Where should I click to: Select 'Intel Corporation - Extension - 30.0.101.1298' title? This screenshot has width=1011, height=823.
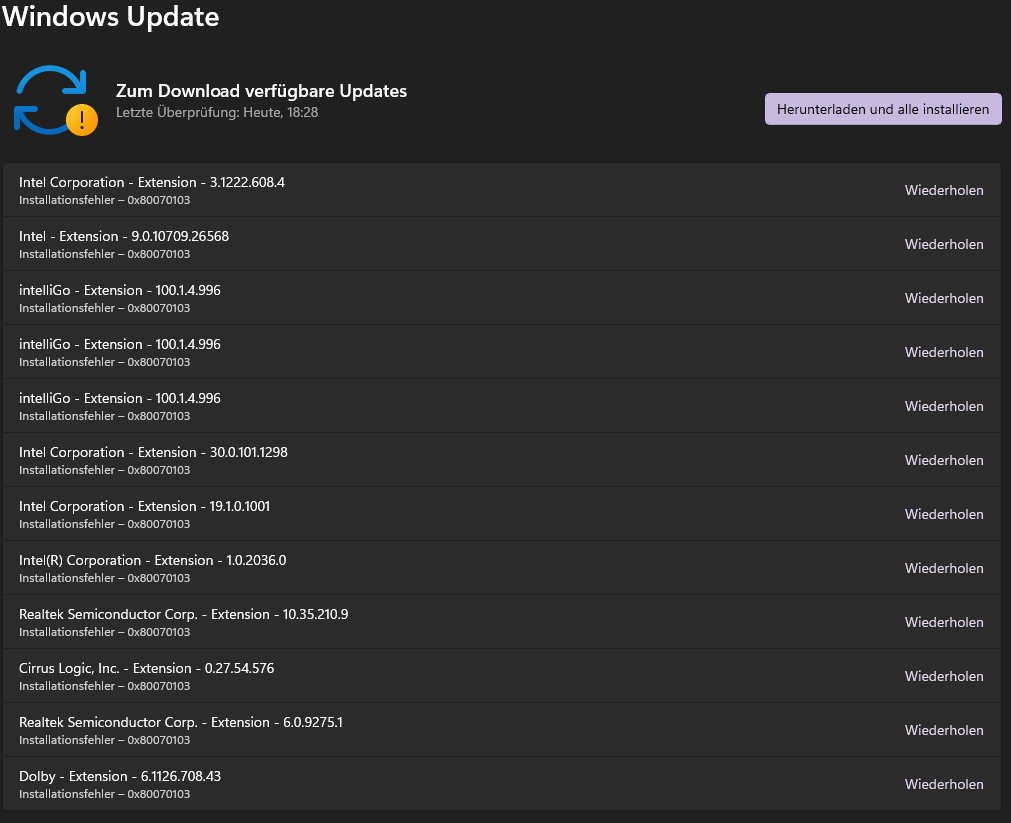[153, 452]
